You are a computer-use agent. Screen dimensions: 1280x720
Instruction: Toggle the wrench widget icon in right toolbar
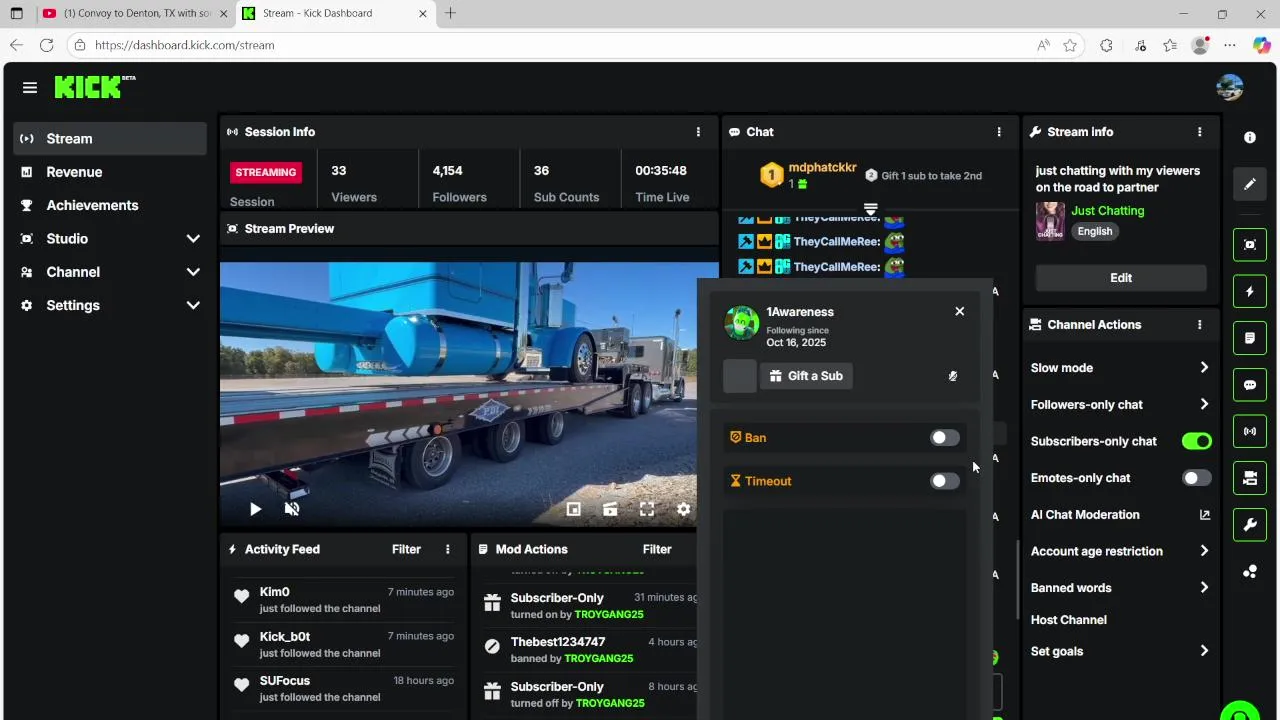(x=1250, y=524)
